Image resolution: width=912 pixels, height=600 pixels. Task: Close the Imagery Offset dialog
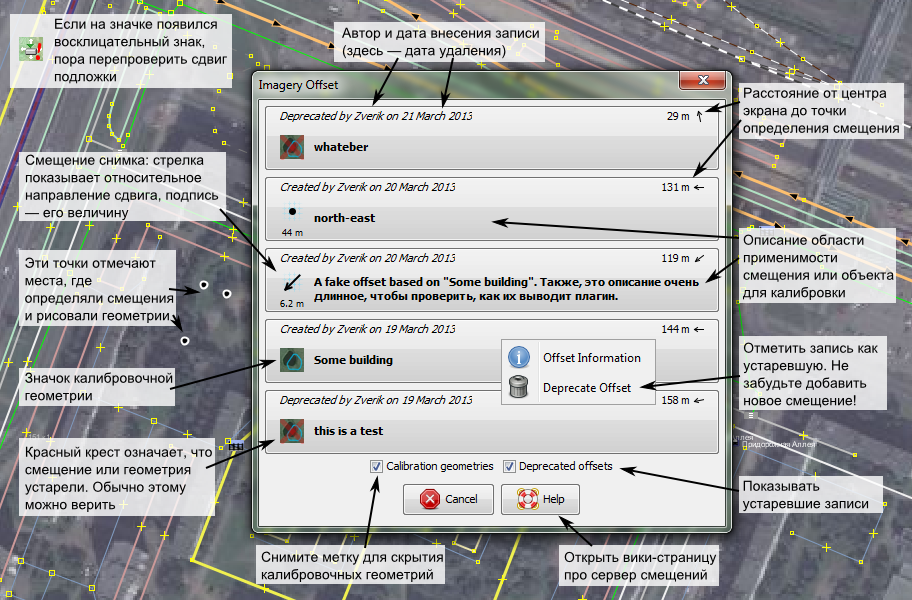(703, 84)
